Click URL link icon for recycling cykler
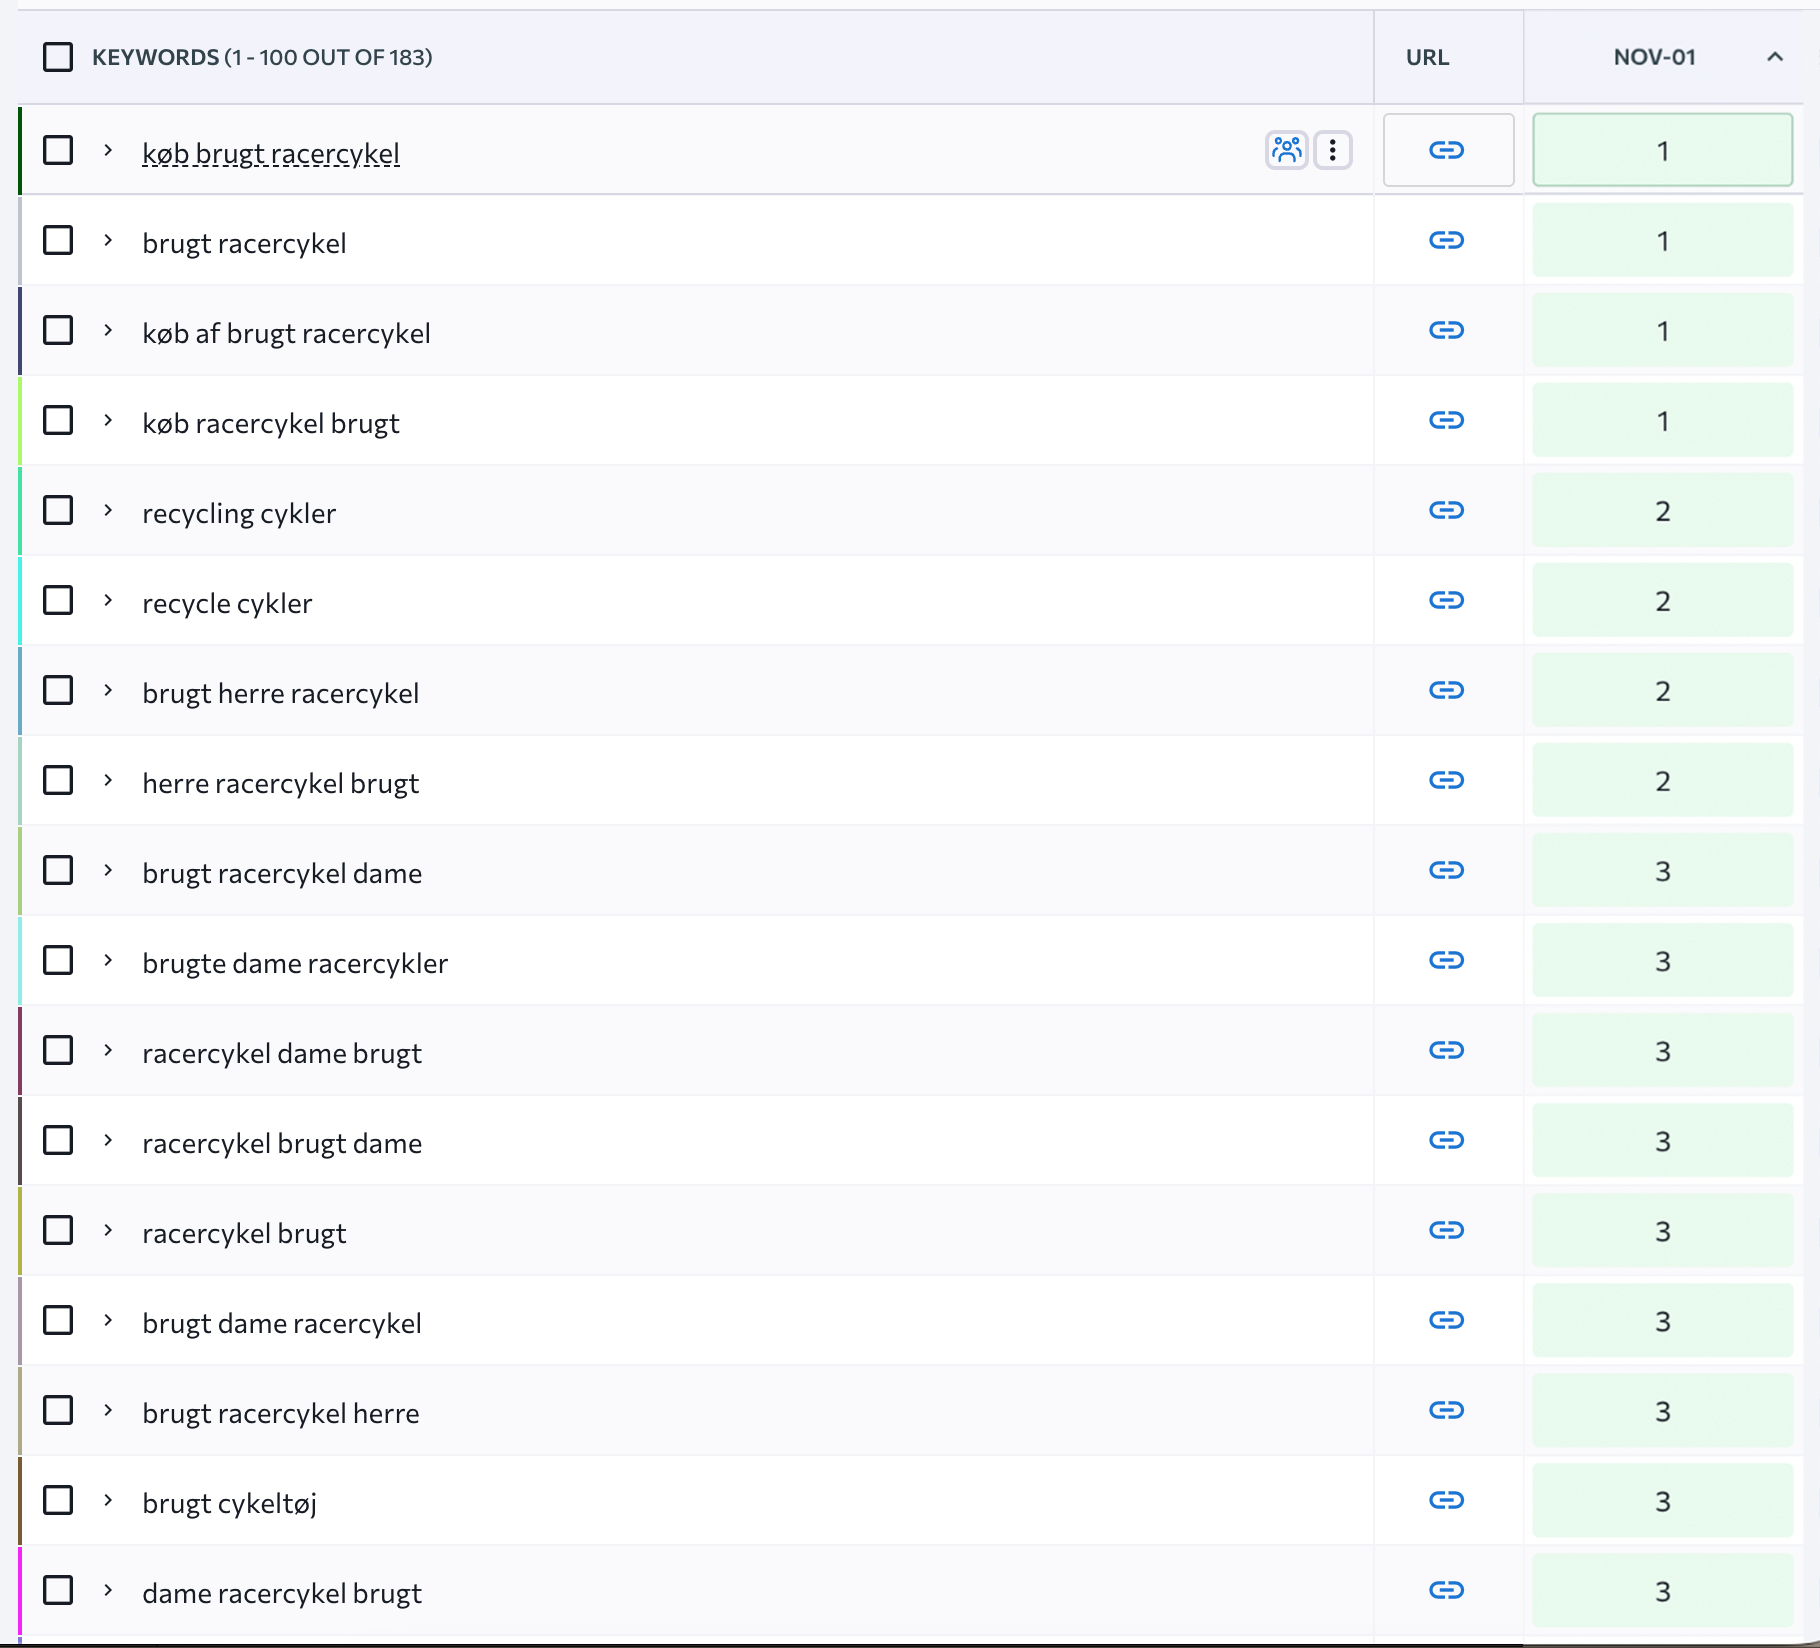Viewport: 1820px width, 1648px height. click(1446, 510)
